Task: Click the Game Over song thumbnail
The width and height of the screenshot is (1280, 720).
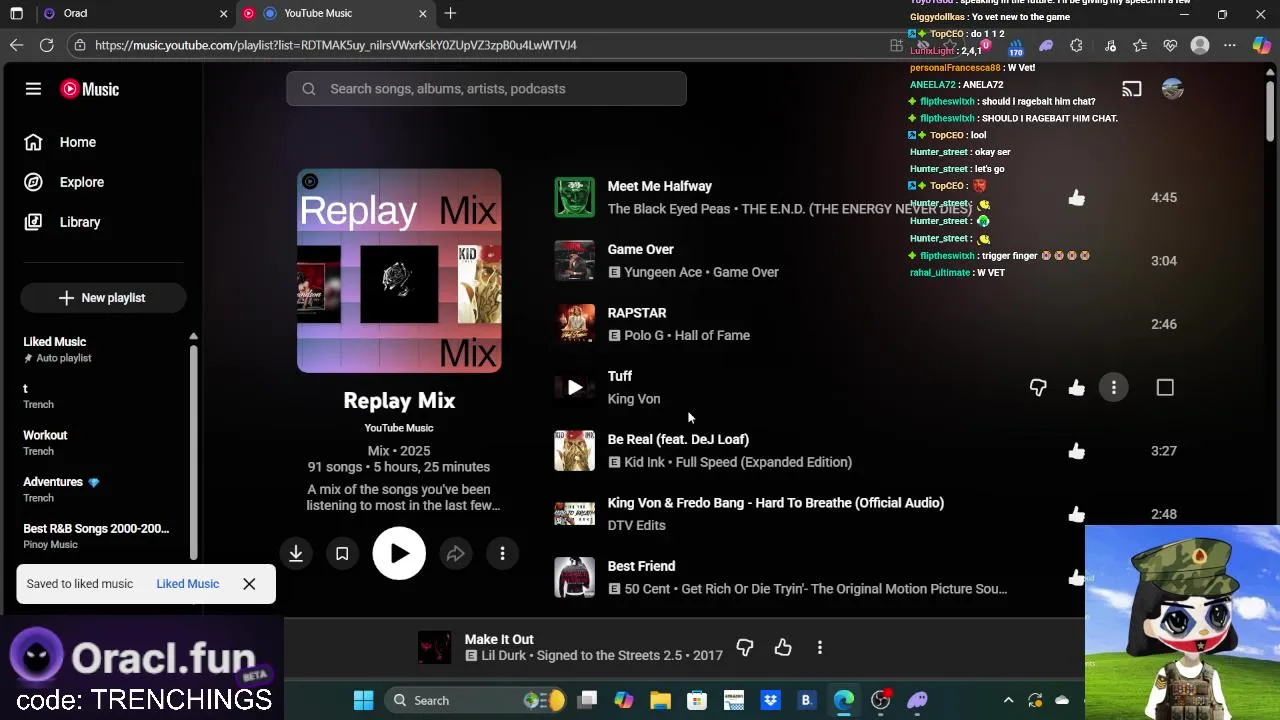Action: [x=575, y=260]
